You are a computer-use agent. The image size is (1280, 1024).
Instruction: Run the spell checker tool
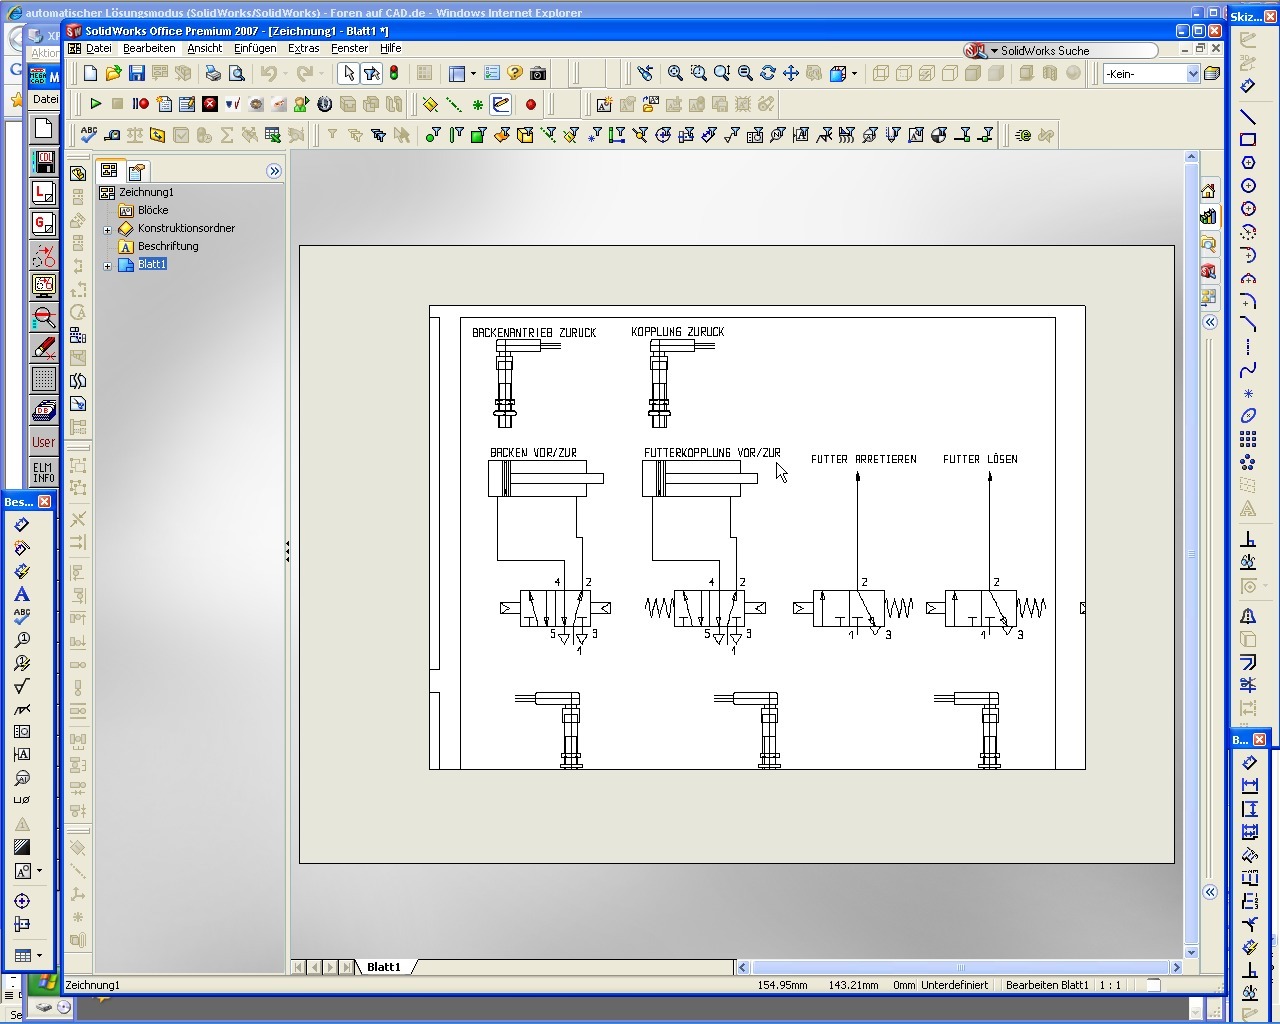coord(87,134)
